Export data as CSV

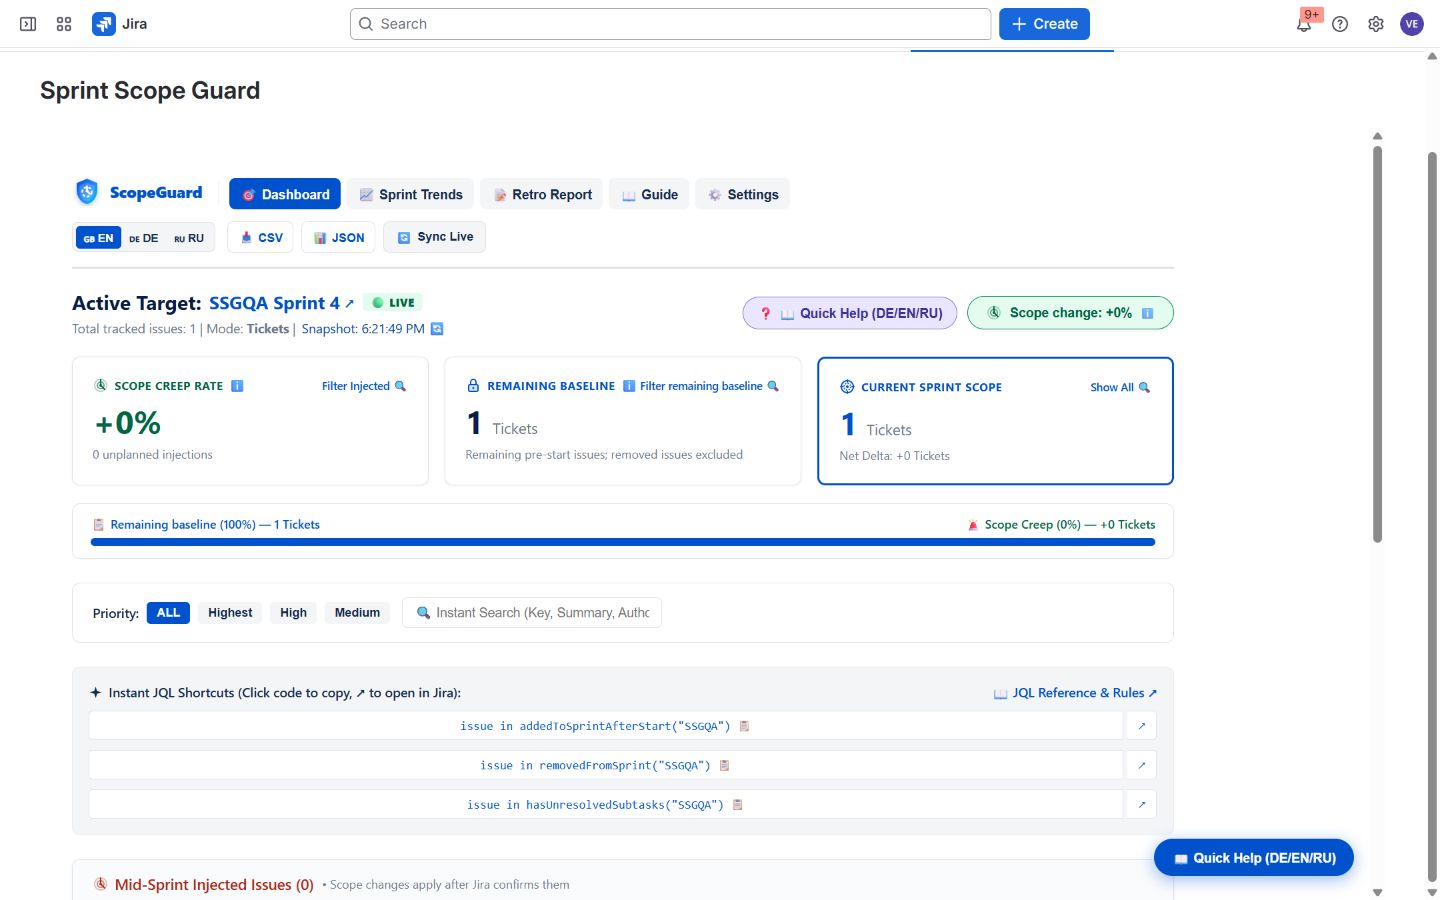(260, 237)
